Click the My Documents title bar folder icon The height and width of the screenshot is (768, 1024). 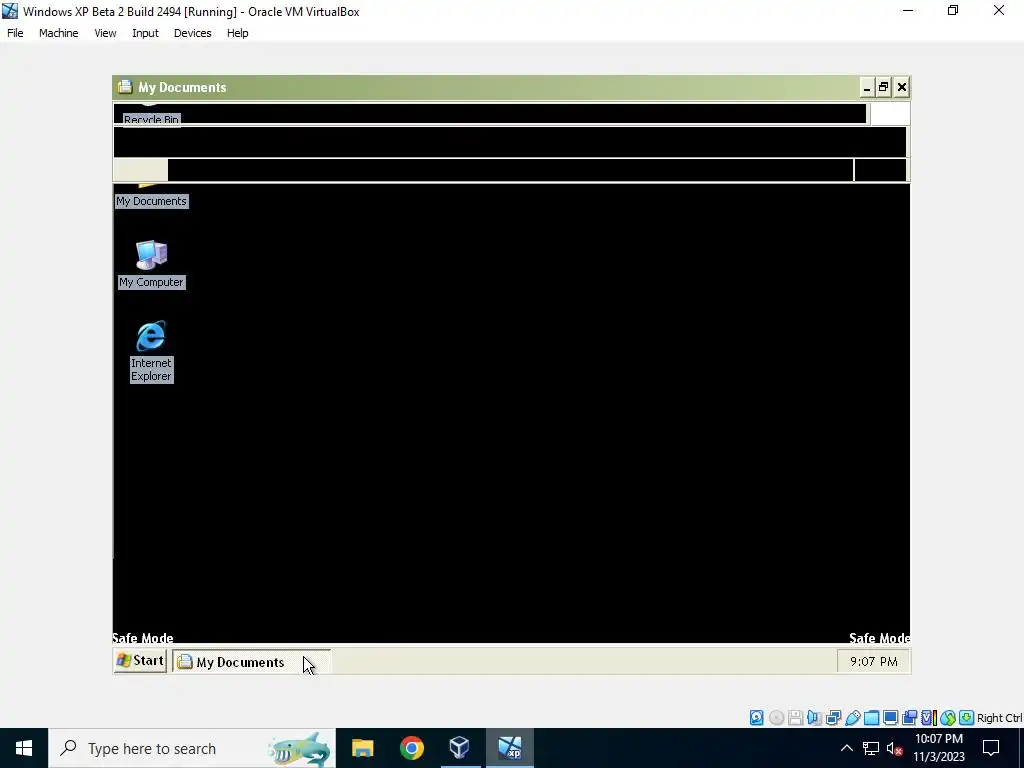(125, 87)
